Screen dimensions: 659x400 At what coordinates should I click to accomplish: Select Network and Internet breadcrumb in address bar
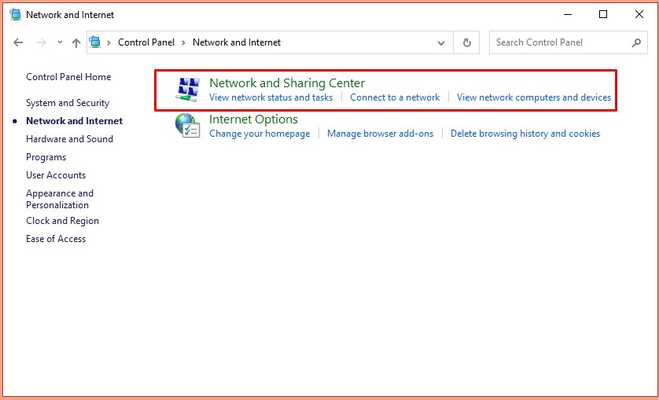pyautogui.click(x=237, y=42)
